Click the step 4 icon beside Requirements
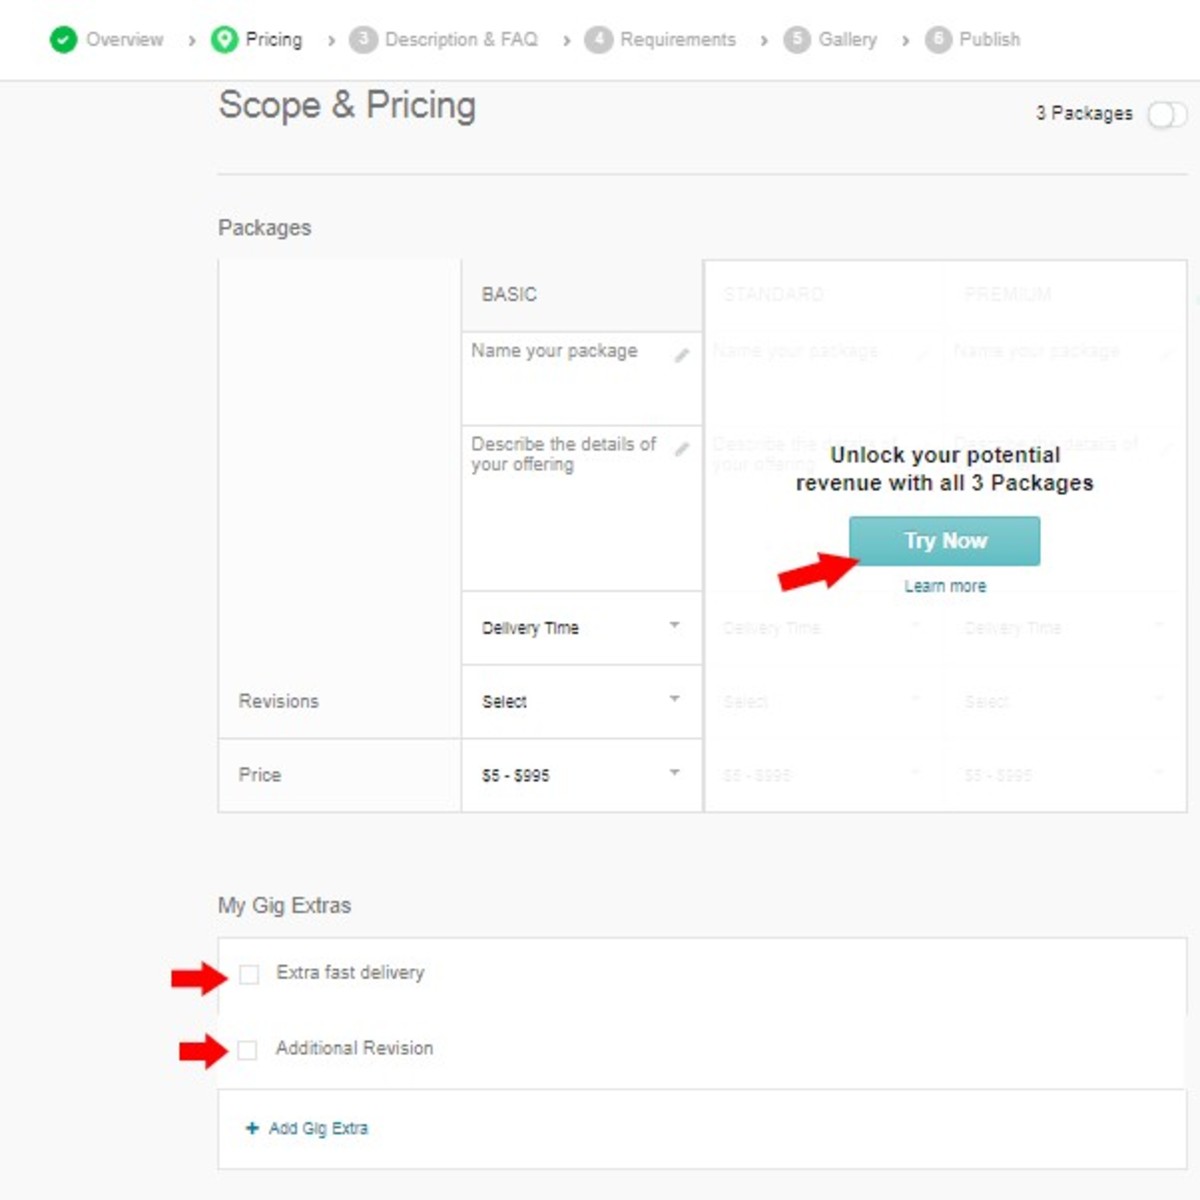The image size is (1200, 1200). [600, 40]
